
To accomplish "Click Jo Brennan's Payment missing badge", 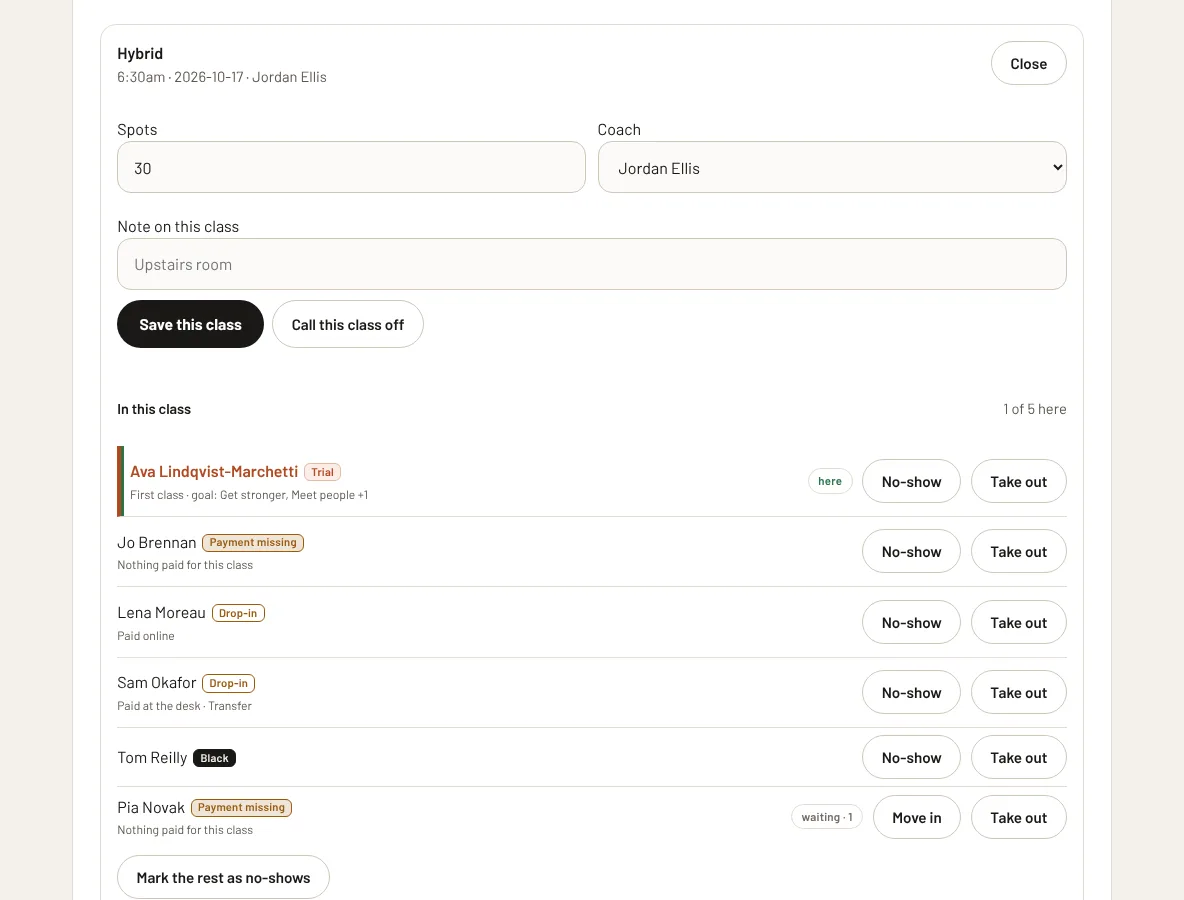I will (253, 542).
